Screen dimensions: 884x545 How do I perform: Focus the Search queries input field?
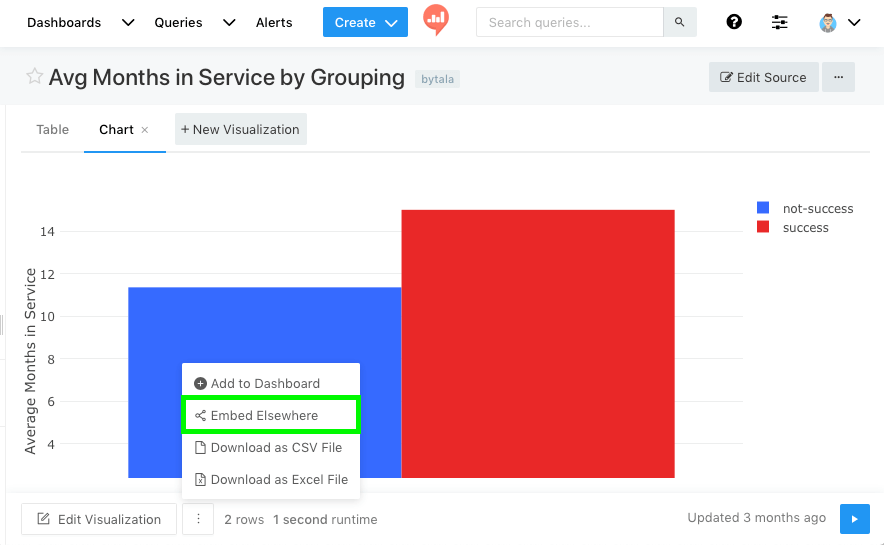(570, 22)
